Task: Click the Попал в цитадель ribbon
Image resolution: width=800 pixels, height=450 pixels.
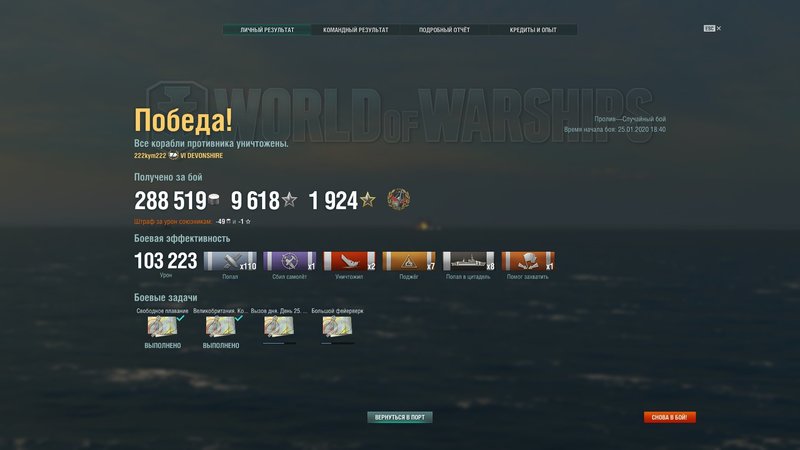Action: click(x=468, y=261)
